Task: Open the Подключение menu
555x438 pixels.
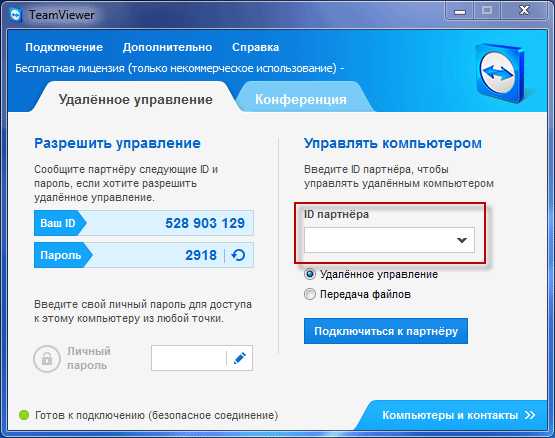Action: tap(64, 47)
